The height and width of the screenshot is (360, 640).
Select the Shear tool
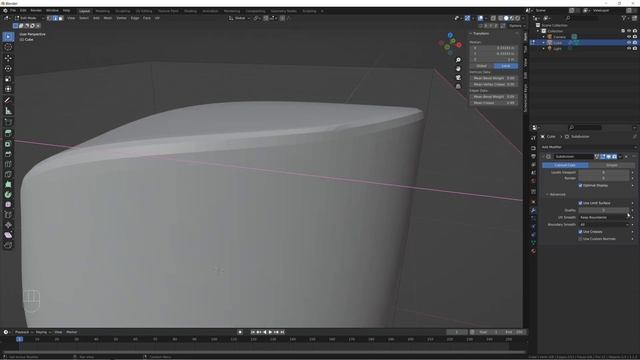click(8, 235)
